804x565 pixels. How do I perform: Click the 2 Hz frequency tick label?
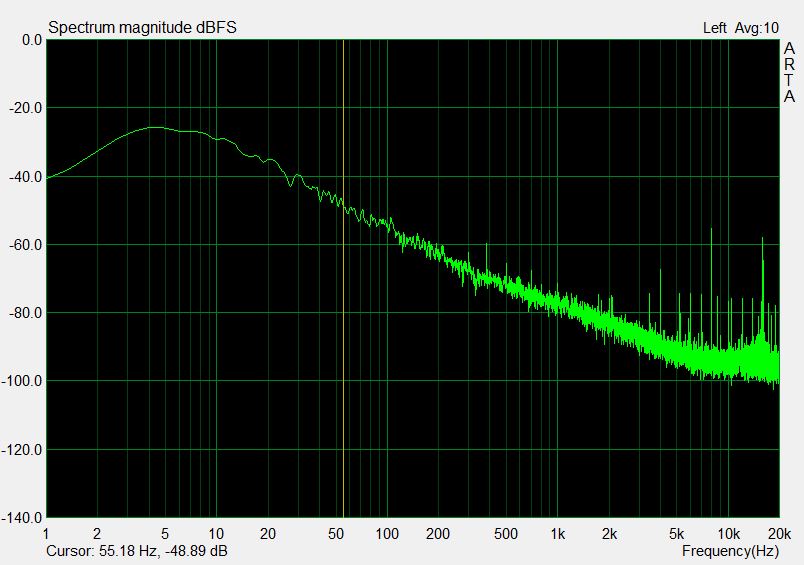pos(97,534)
